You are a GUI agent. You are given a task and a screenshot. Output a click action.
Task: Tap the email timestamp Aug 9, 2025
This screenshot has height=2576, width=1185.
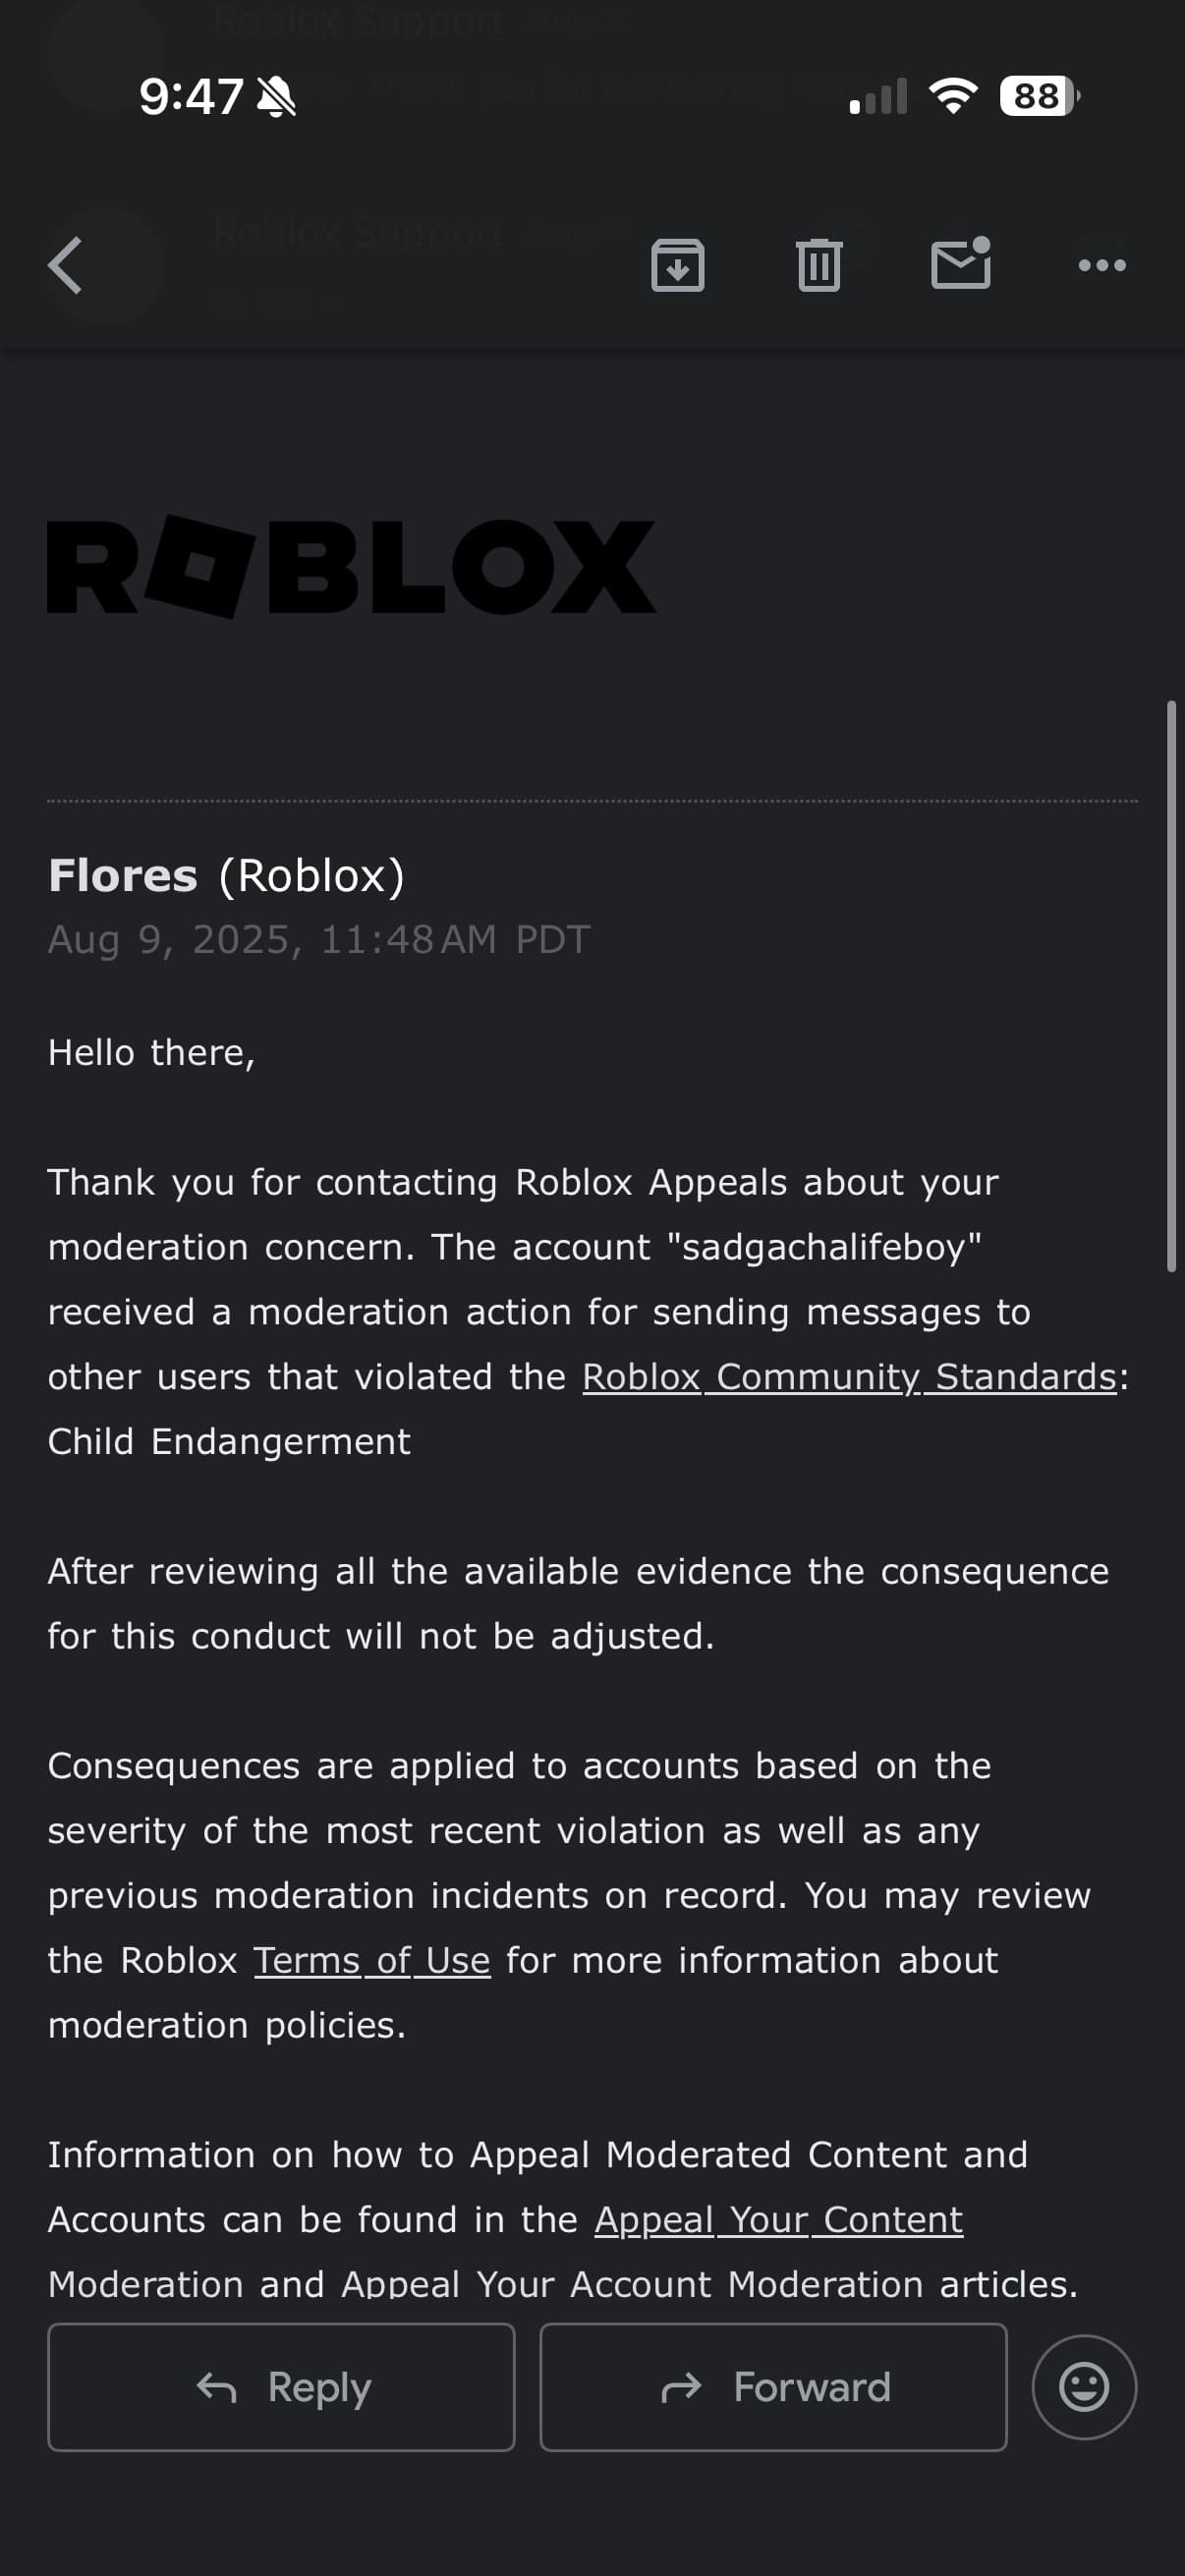coord(318,938)
